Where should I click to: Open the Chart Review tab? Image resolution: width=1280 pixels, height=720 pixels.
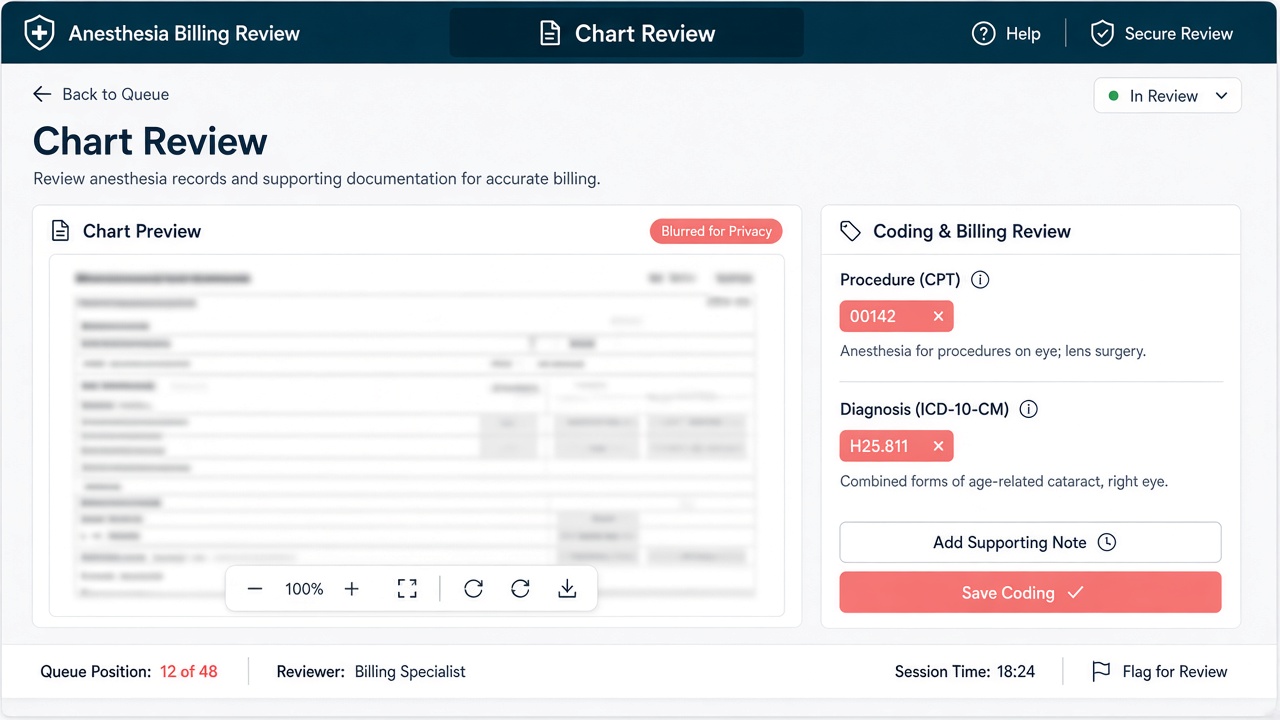coord(627,33)
